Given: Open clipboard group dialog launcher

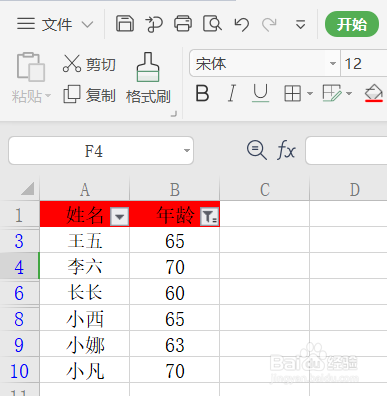Looking at the screenshot, I should pos(174,114).
